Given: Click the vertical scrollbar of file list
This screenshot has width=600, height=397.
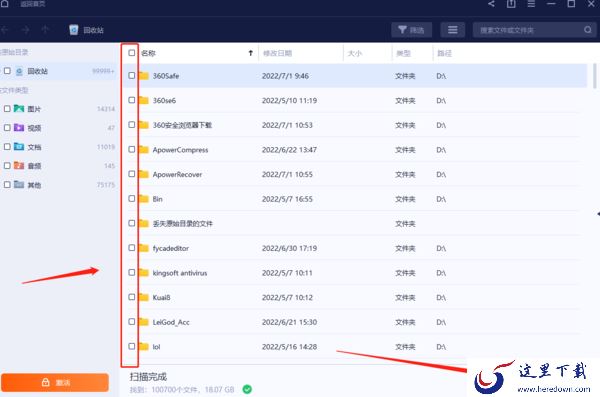Looking at the screenshot, I should [x=595, y=76].
